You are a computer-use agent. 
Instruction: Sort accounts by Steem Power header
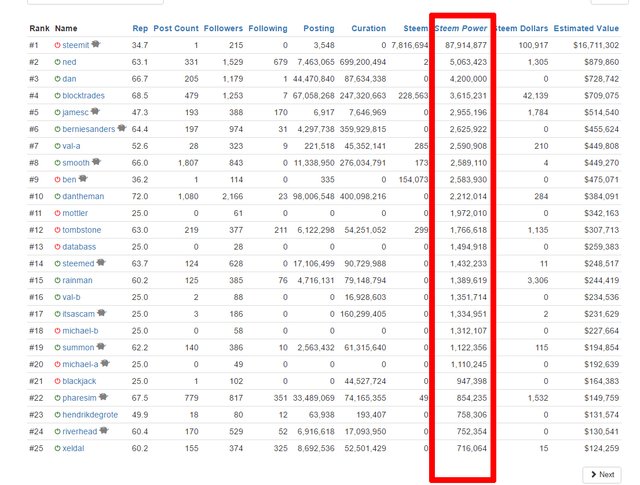pyautogui.click(x=461, y=29)
